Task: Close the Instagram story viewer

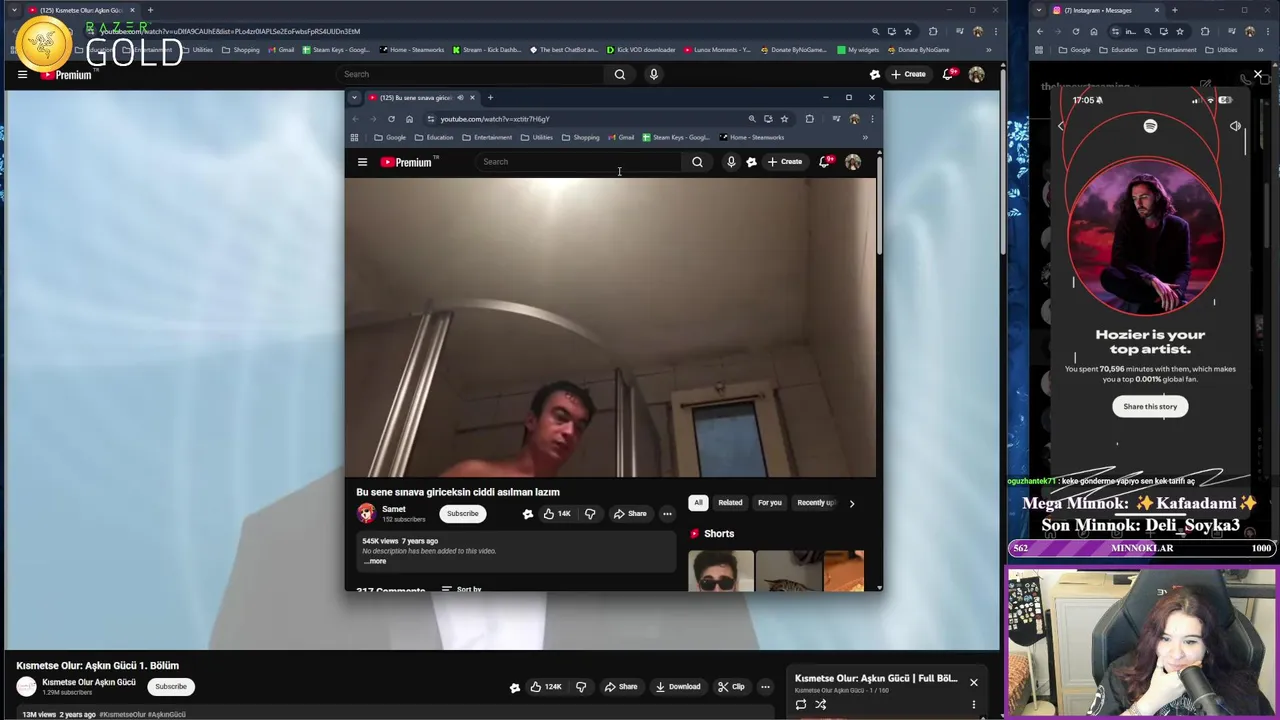Action: tap(1258, 74)
